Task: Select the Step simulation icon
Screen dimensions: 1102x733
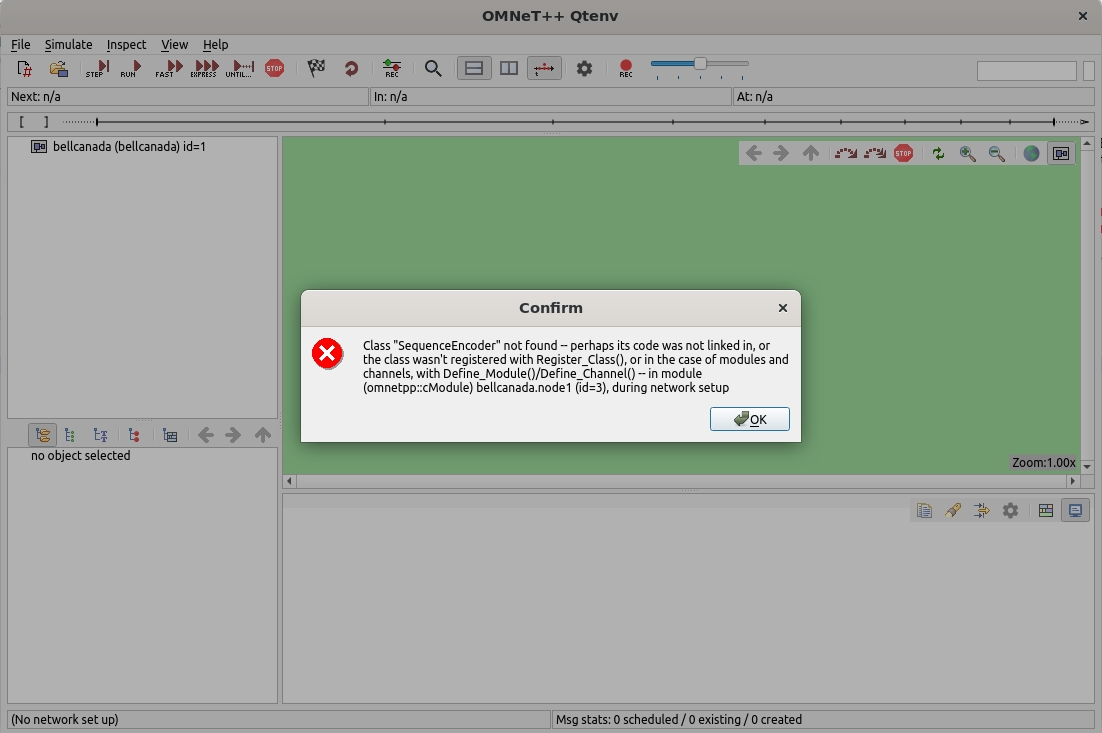Action: 95,68
